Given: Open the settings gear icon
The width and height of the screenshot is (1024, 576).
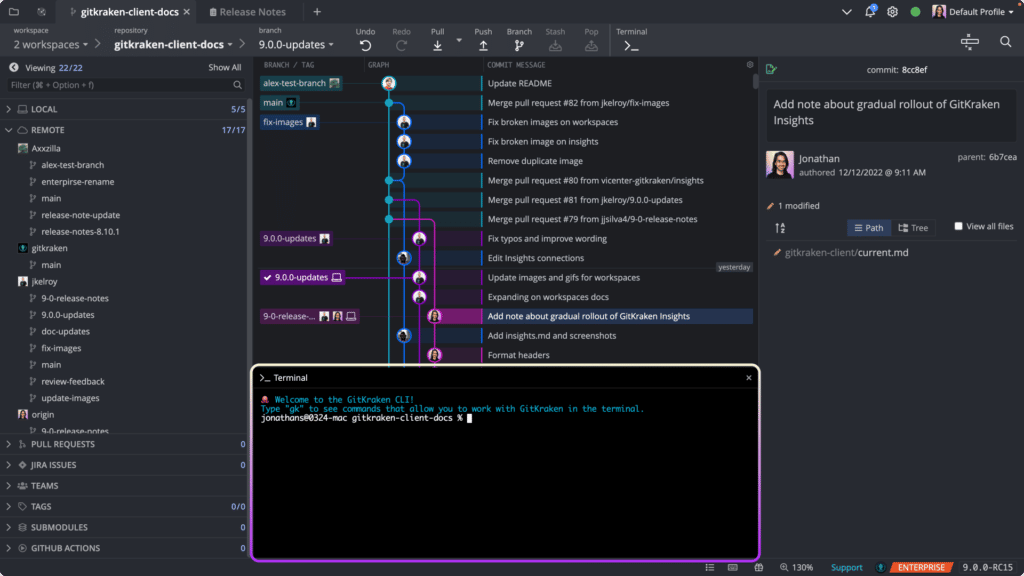Looking at the screenshot, I should [x=892, y=10].
